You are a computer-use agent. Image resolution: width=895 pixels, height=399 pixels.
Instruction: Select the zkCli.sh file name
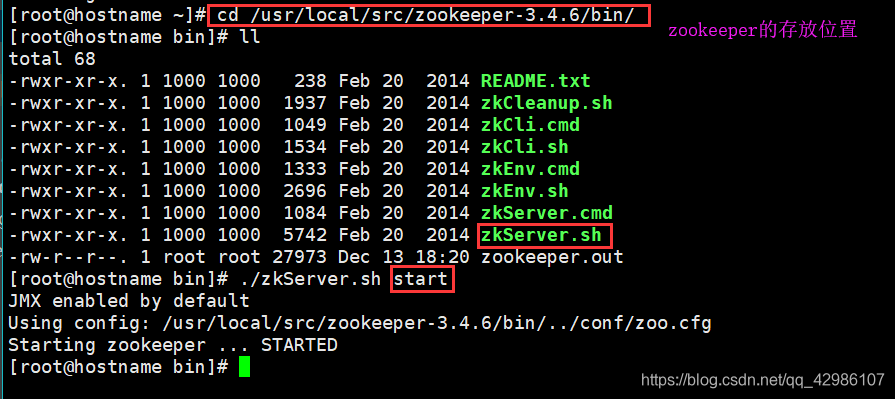click(525, 147)
